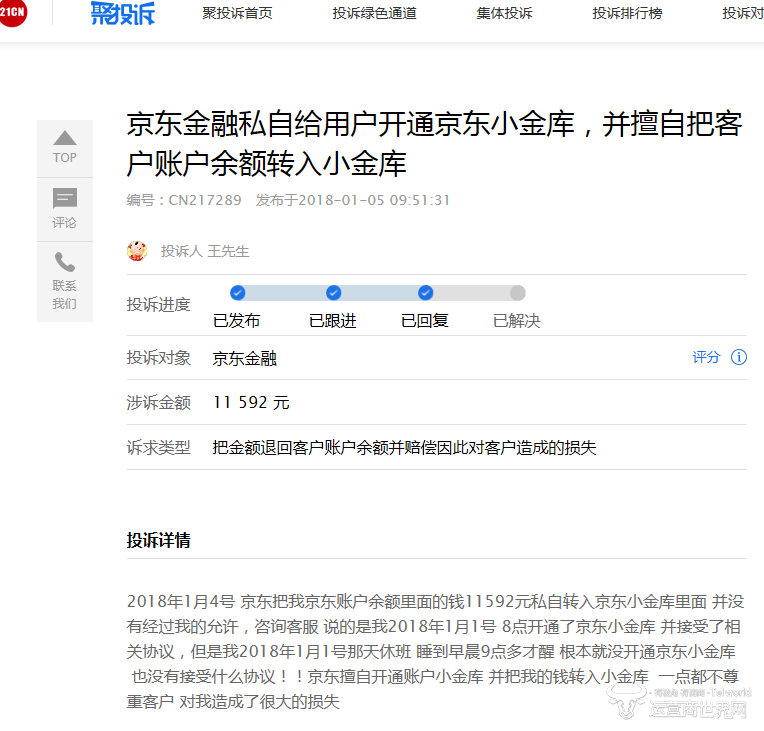The width and height of the screenshot is (764, 731).
Task: Click the complaint detail paragraph
Action: [435, 652]
